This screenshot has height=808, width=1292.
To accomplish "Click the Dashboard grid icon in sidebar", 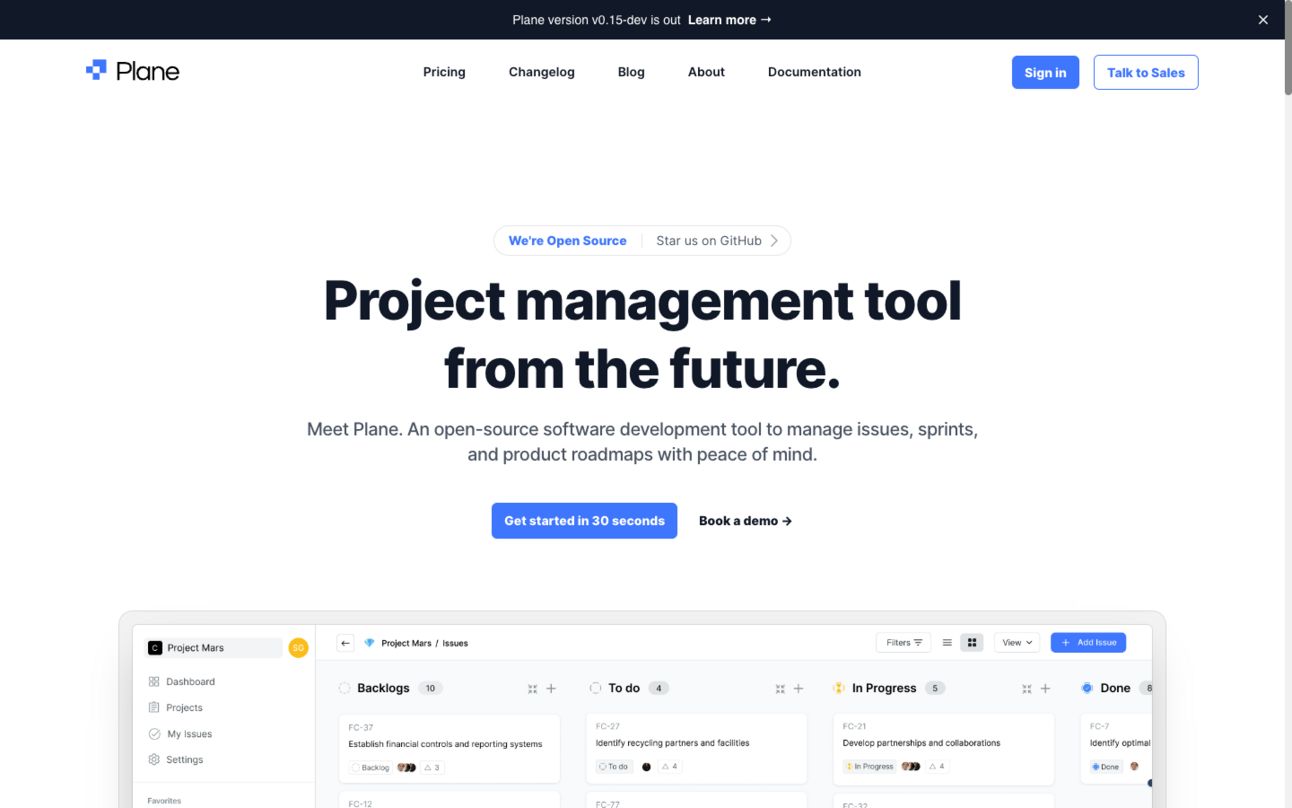I will coord(154,682).
